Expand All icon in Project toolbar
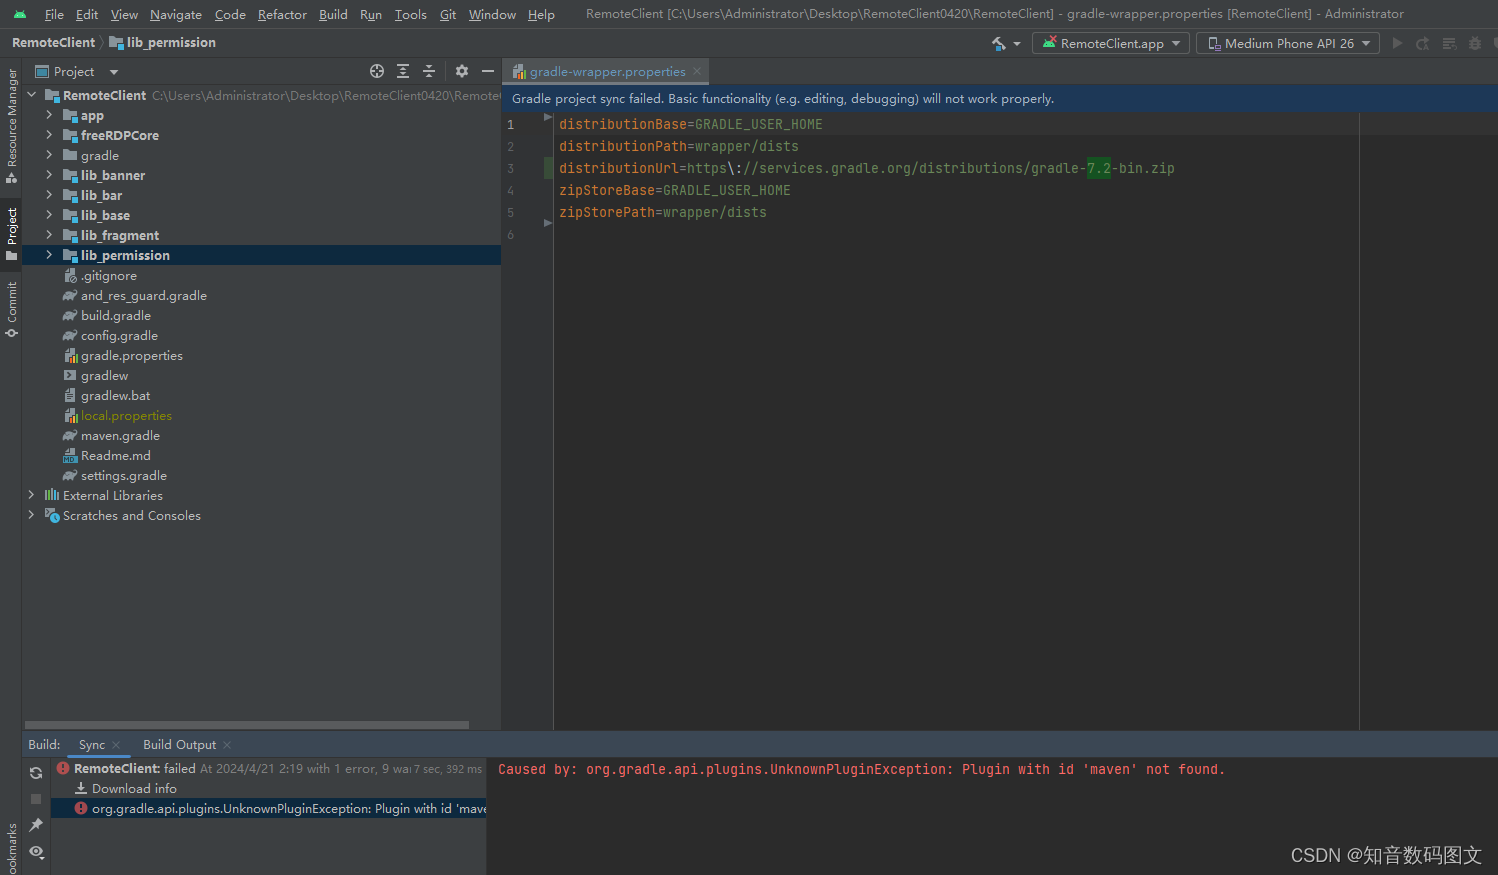 (402, 71)
